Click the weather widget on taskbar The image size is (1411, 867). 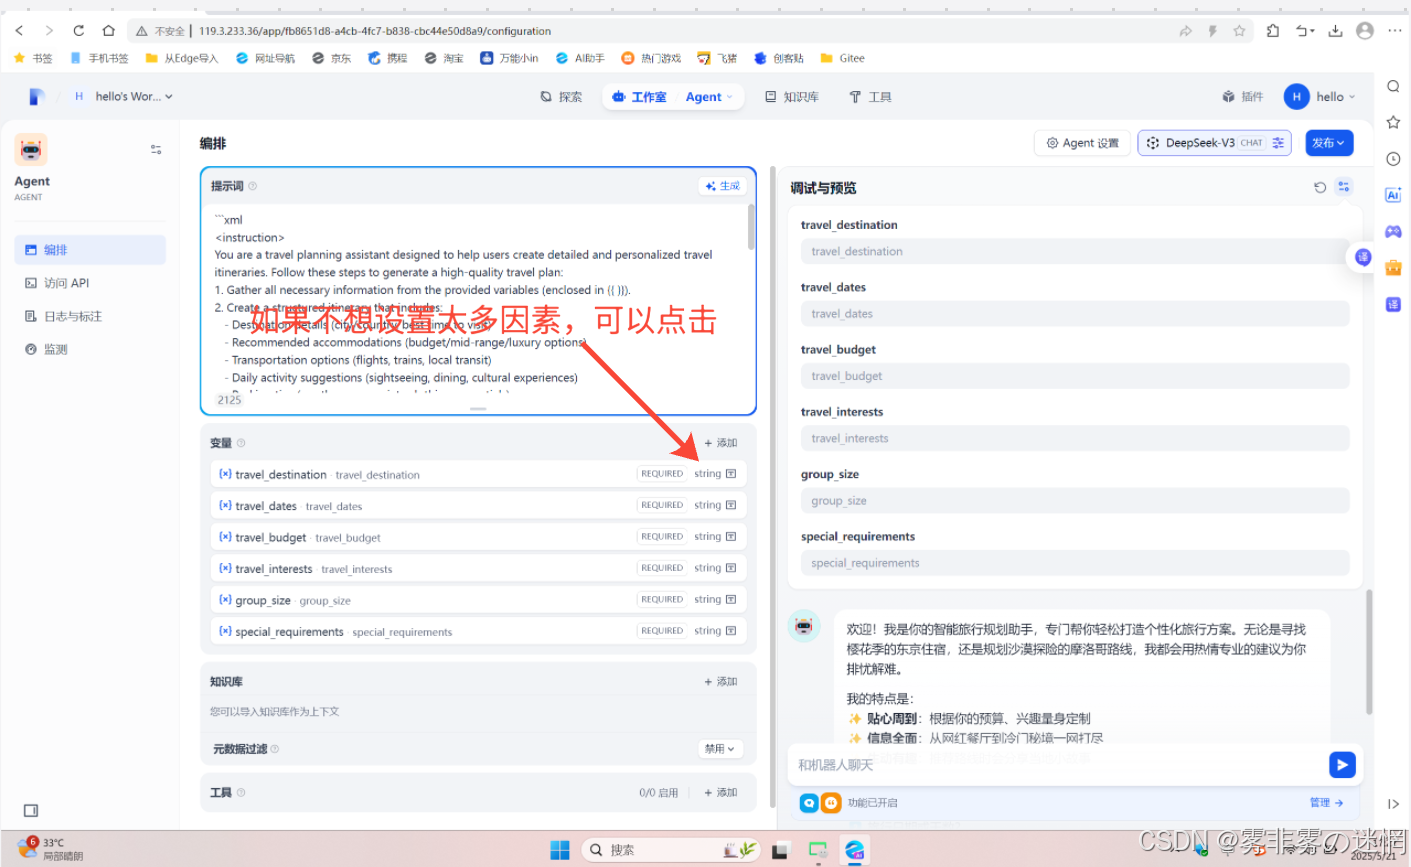tap(50, 849)
